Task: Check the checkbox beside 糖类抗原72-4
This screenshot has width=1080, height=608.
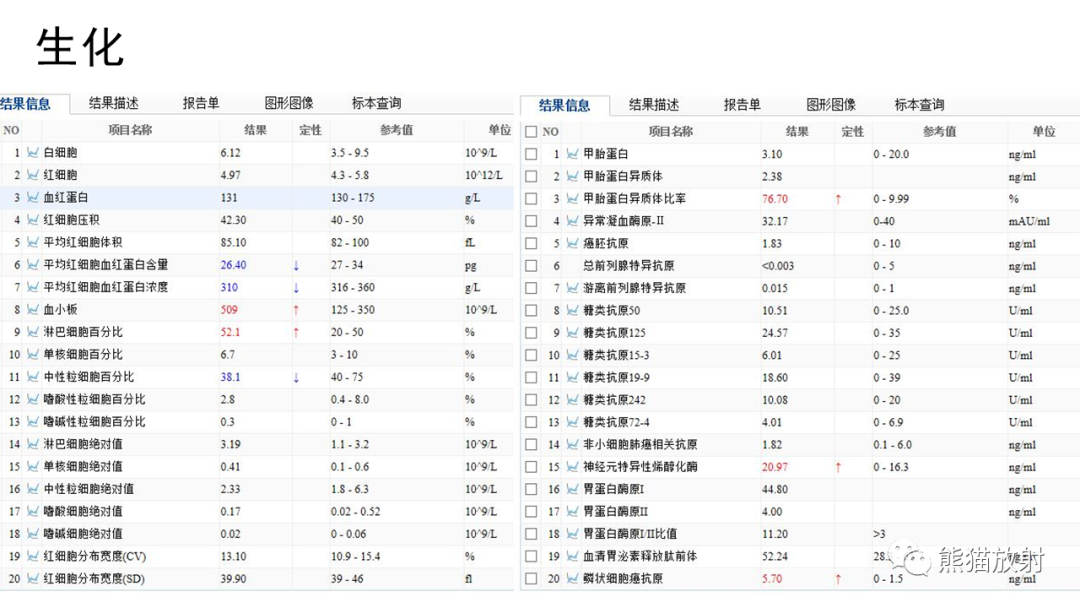Action: point(530,420)
